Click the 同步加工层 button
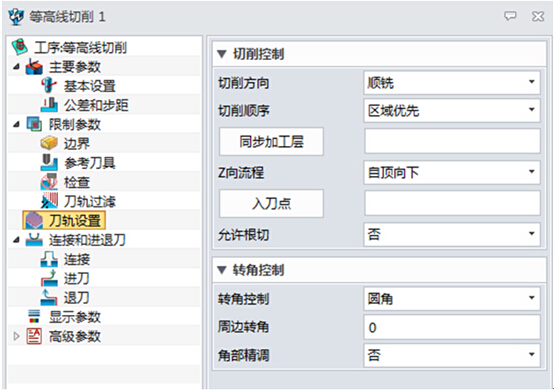This screenshot has height=392, width=554. (271, 141)
